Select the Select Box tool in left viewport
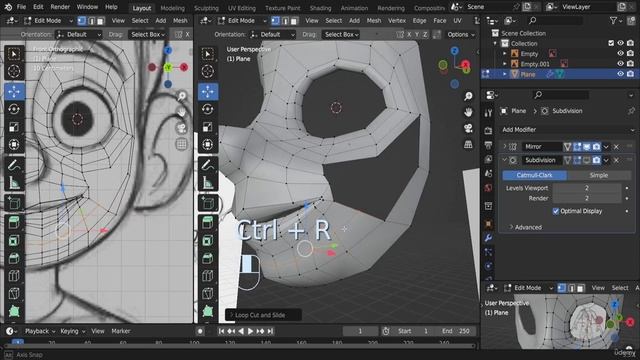Screen dimensions: 640x360 [x=14, y=54]
